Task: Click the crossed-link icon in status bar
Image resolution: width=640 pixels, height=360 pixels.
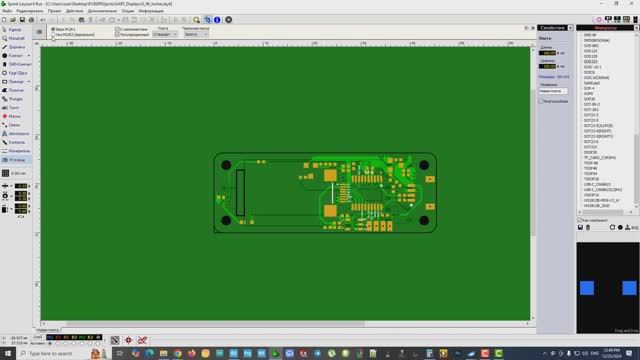Action: [142, 340]
